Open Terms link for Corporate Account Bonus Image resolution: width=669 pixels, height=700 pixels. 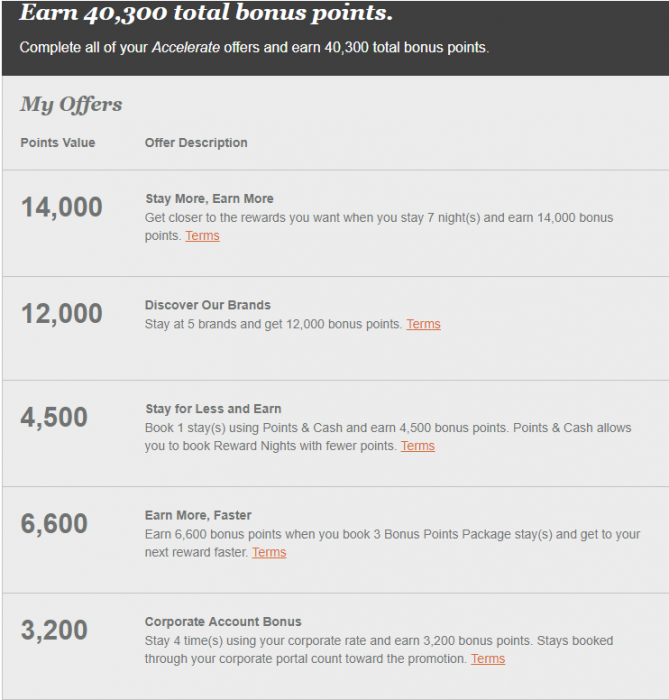pyautogui.click(x=488, y=659)
